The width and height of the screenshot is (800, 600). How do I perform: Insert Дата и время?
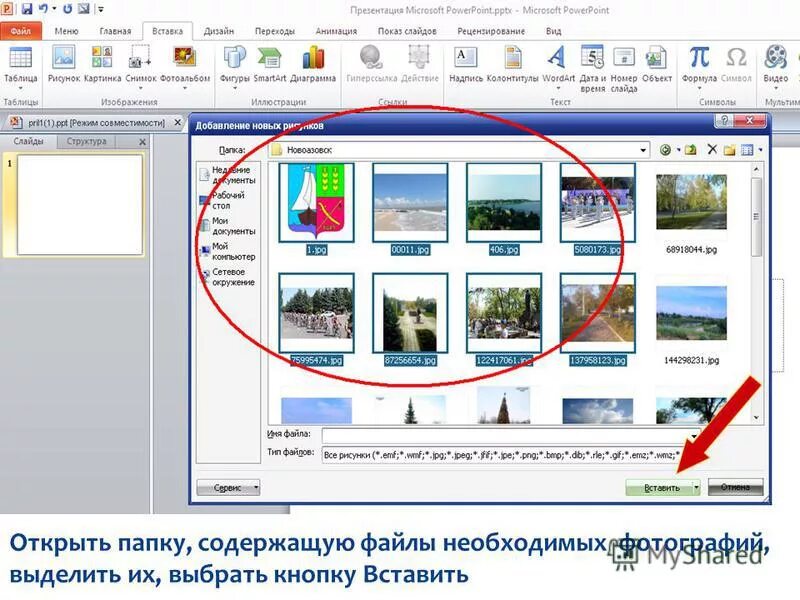coord(592,69)
